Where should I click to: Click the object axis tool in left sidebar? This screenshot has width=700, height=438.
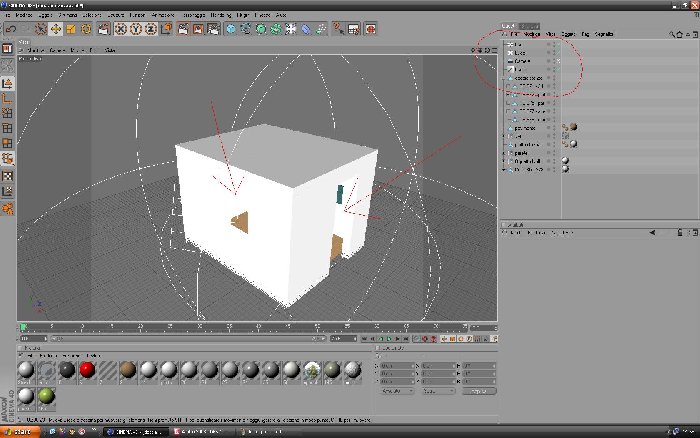(8, 99)
